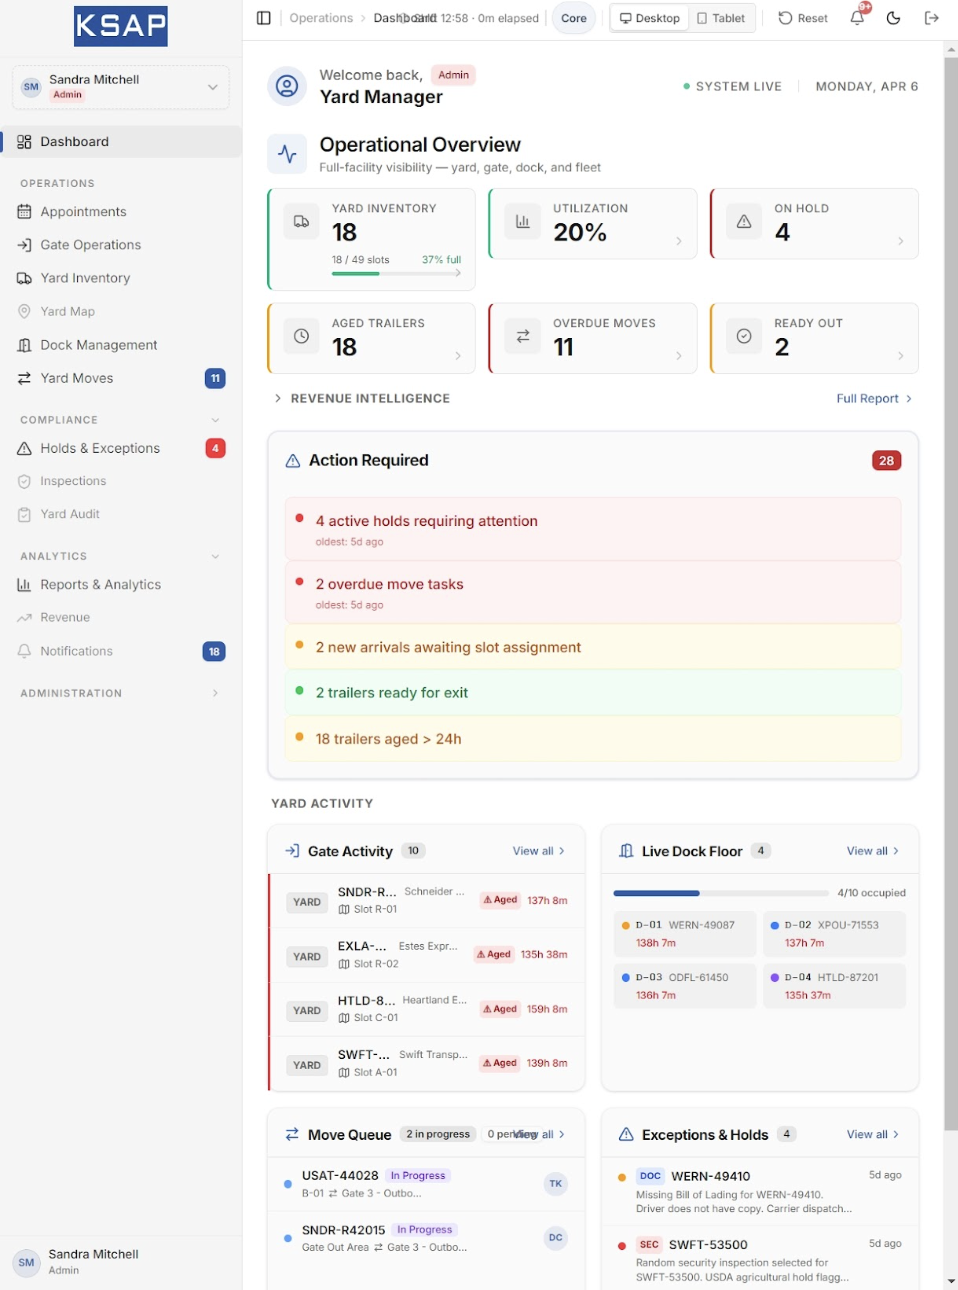
Task: Open dock D-04 HTLD-87201 tile
Action: coord(834,986)
